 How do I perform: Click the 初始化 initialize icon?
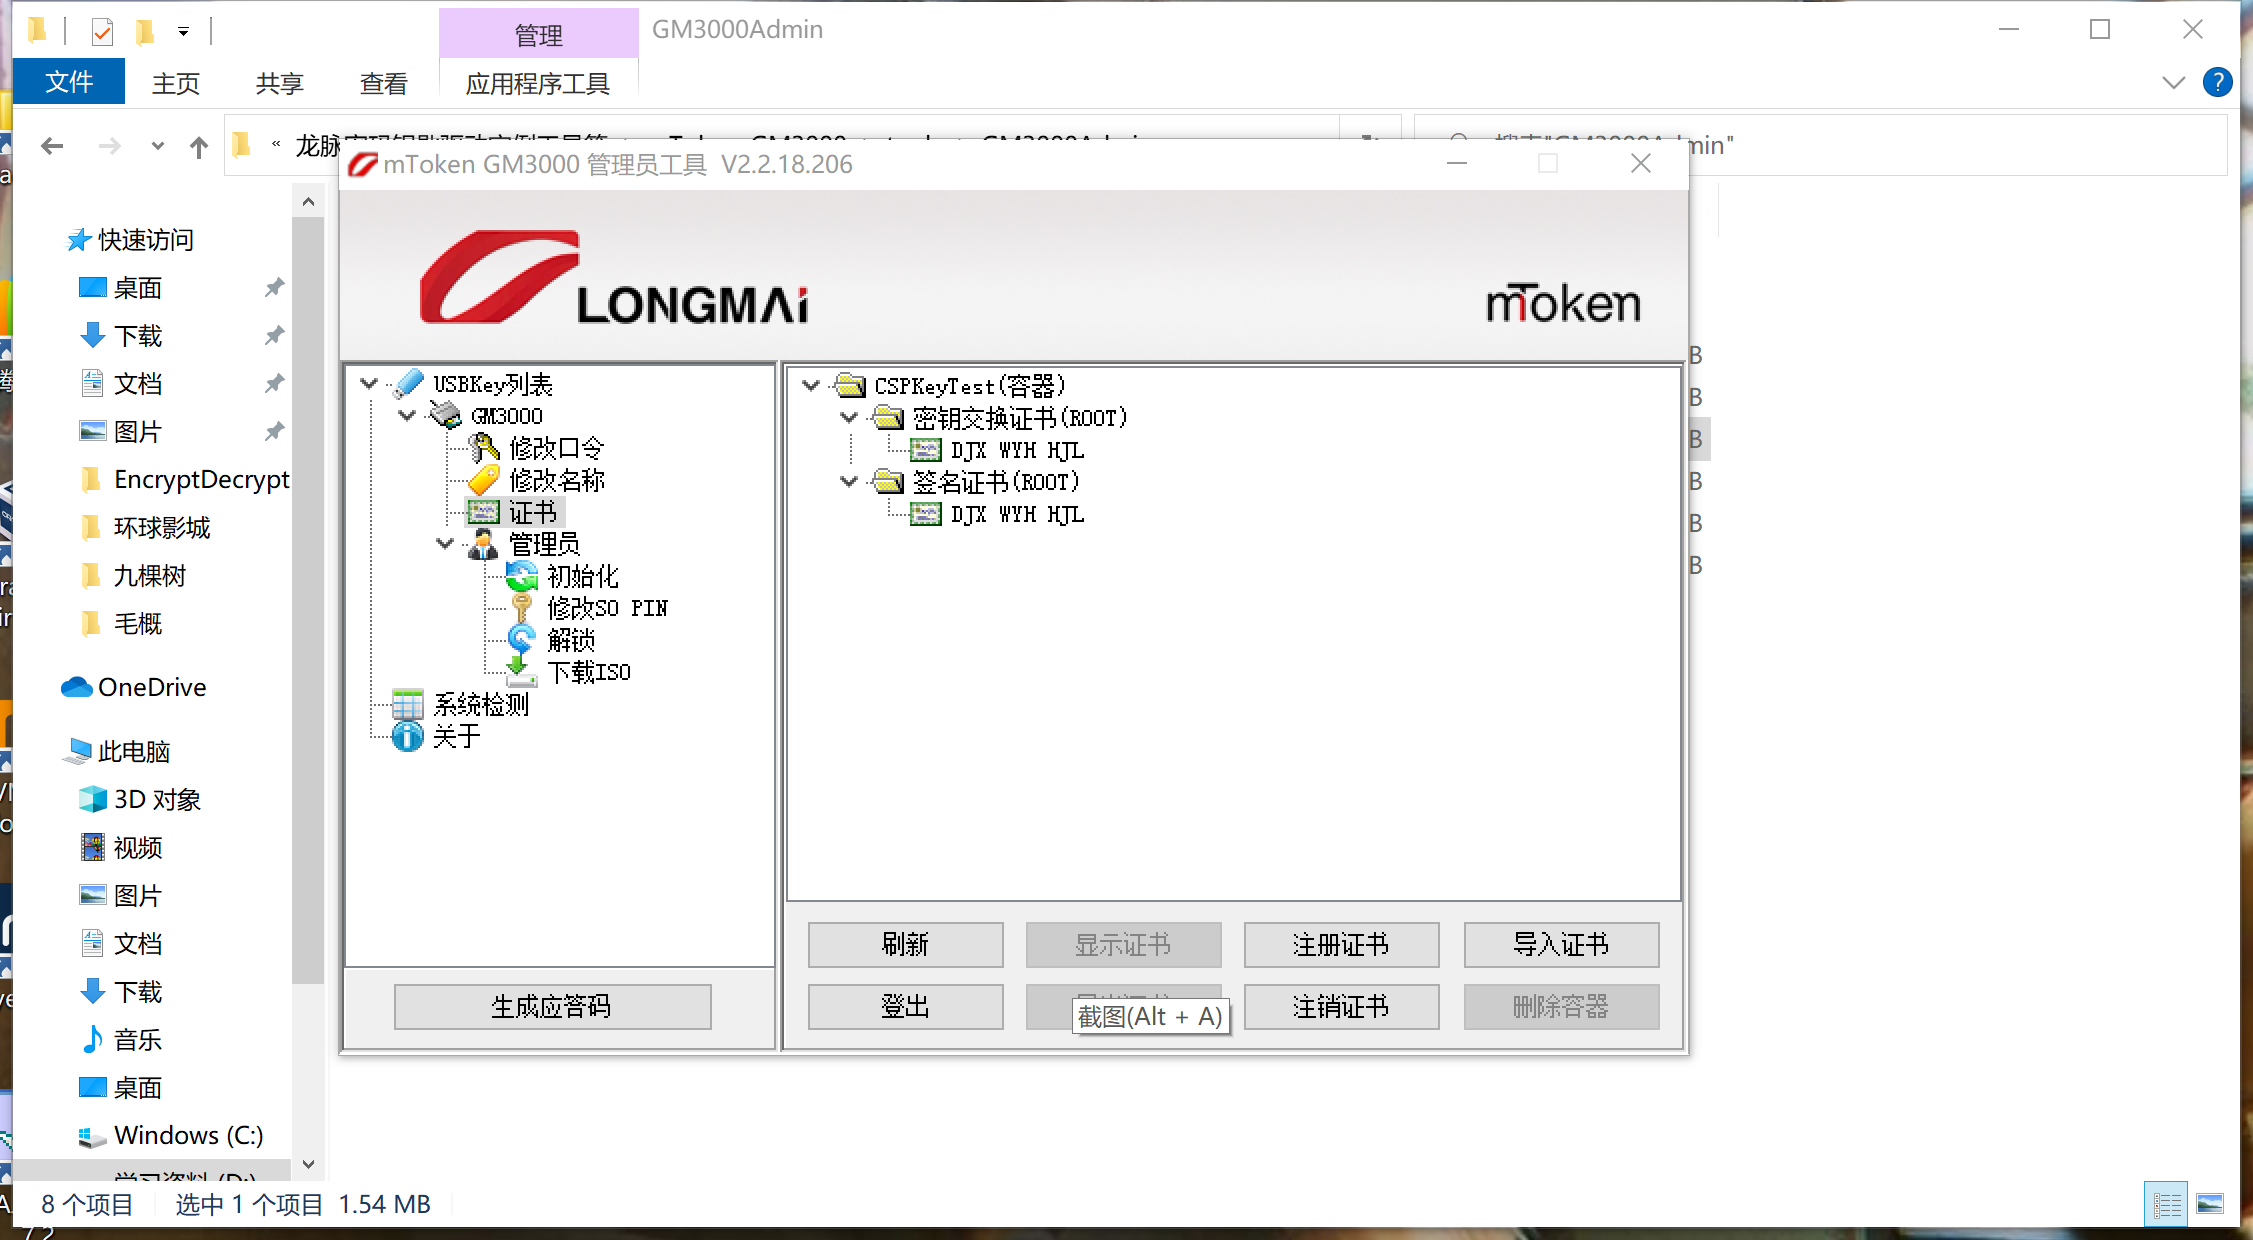coord(521,576)
